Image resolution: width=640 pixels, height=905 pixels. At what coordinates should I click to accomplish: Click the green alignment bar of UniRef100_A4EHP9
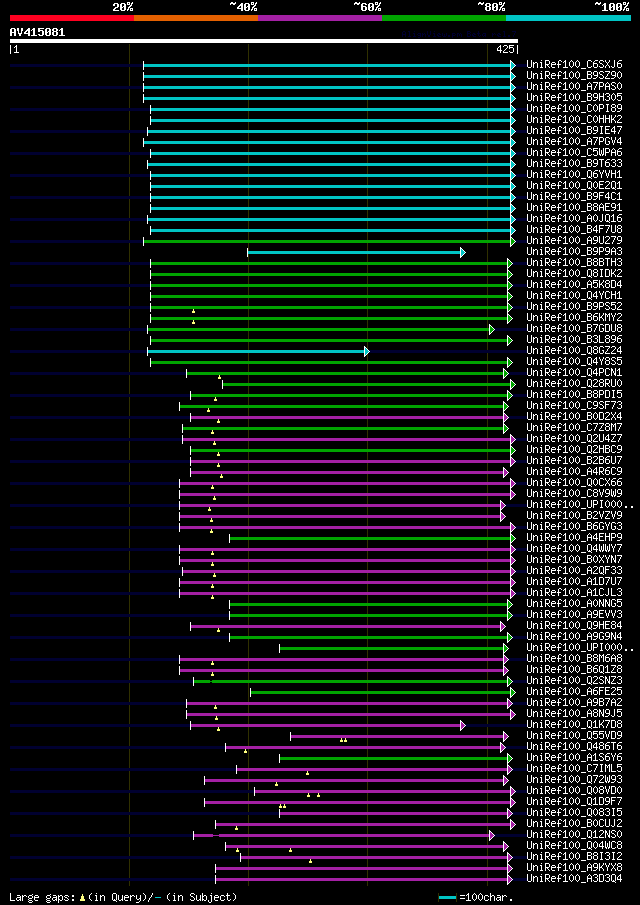click(x=372, y=538)
